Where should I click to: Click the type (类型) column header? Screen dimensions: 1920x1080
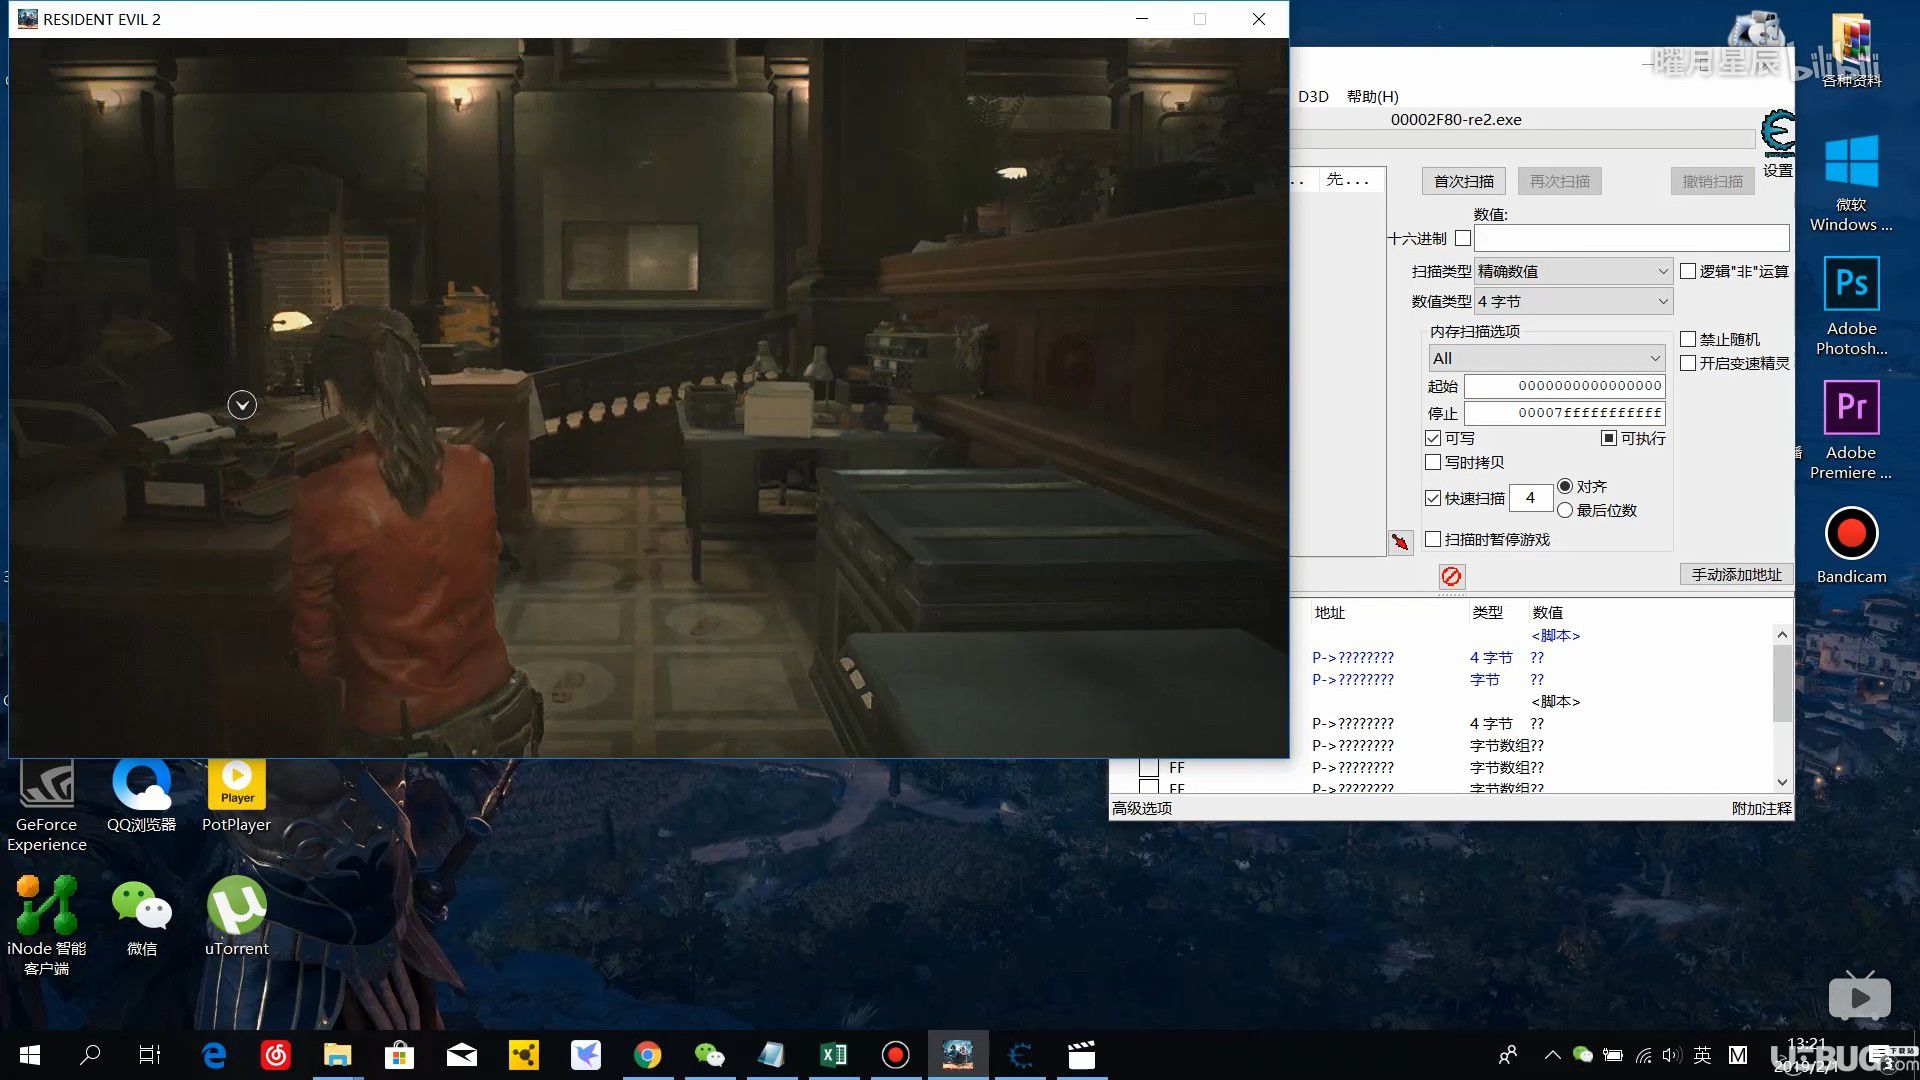pos(1487,613)
